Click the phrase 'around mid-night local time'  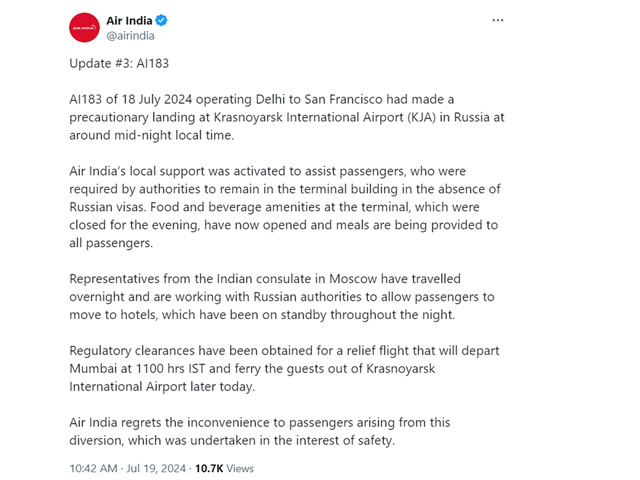coord(151,135)
